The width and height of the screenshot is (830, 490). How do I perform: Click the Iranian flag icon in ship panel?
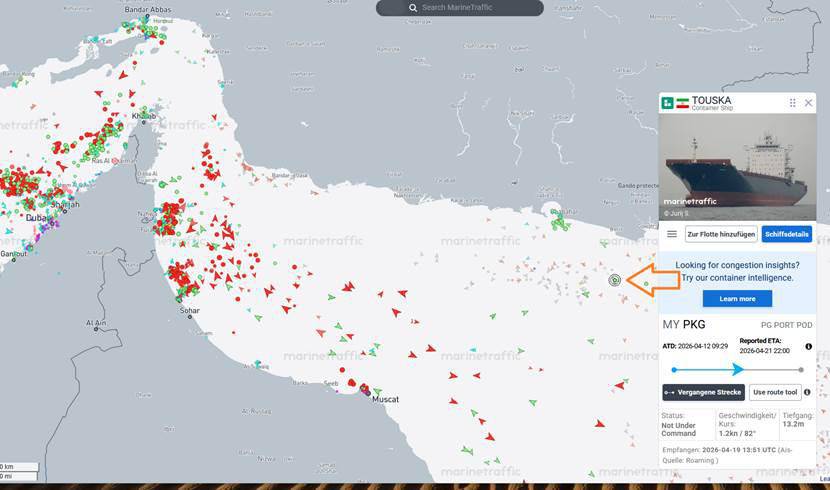click(682, 103)
